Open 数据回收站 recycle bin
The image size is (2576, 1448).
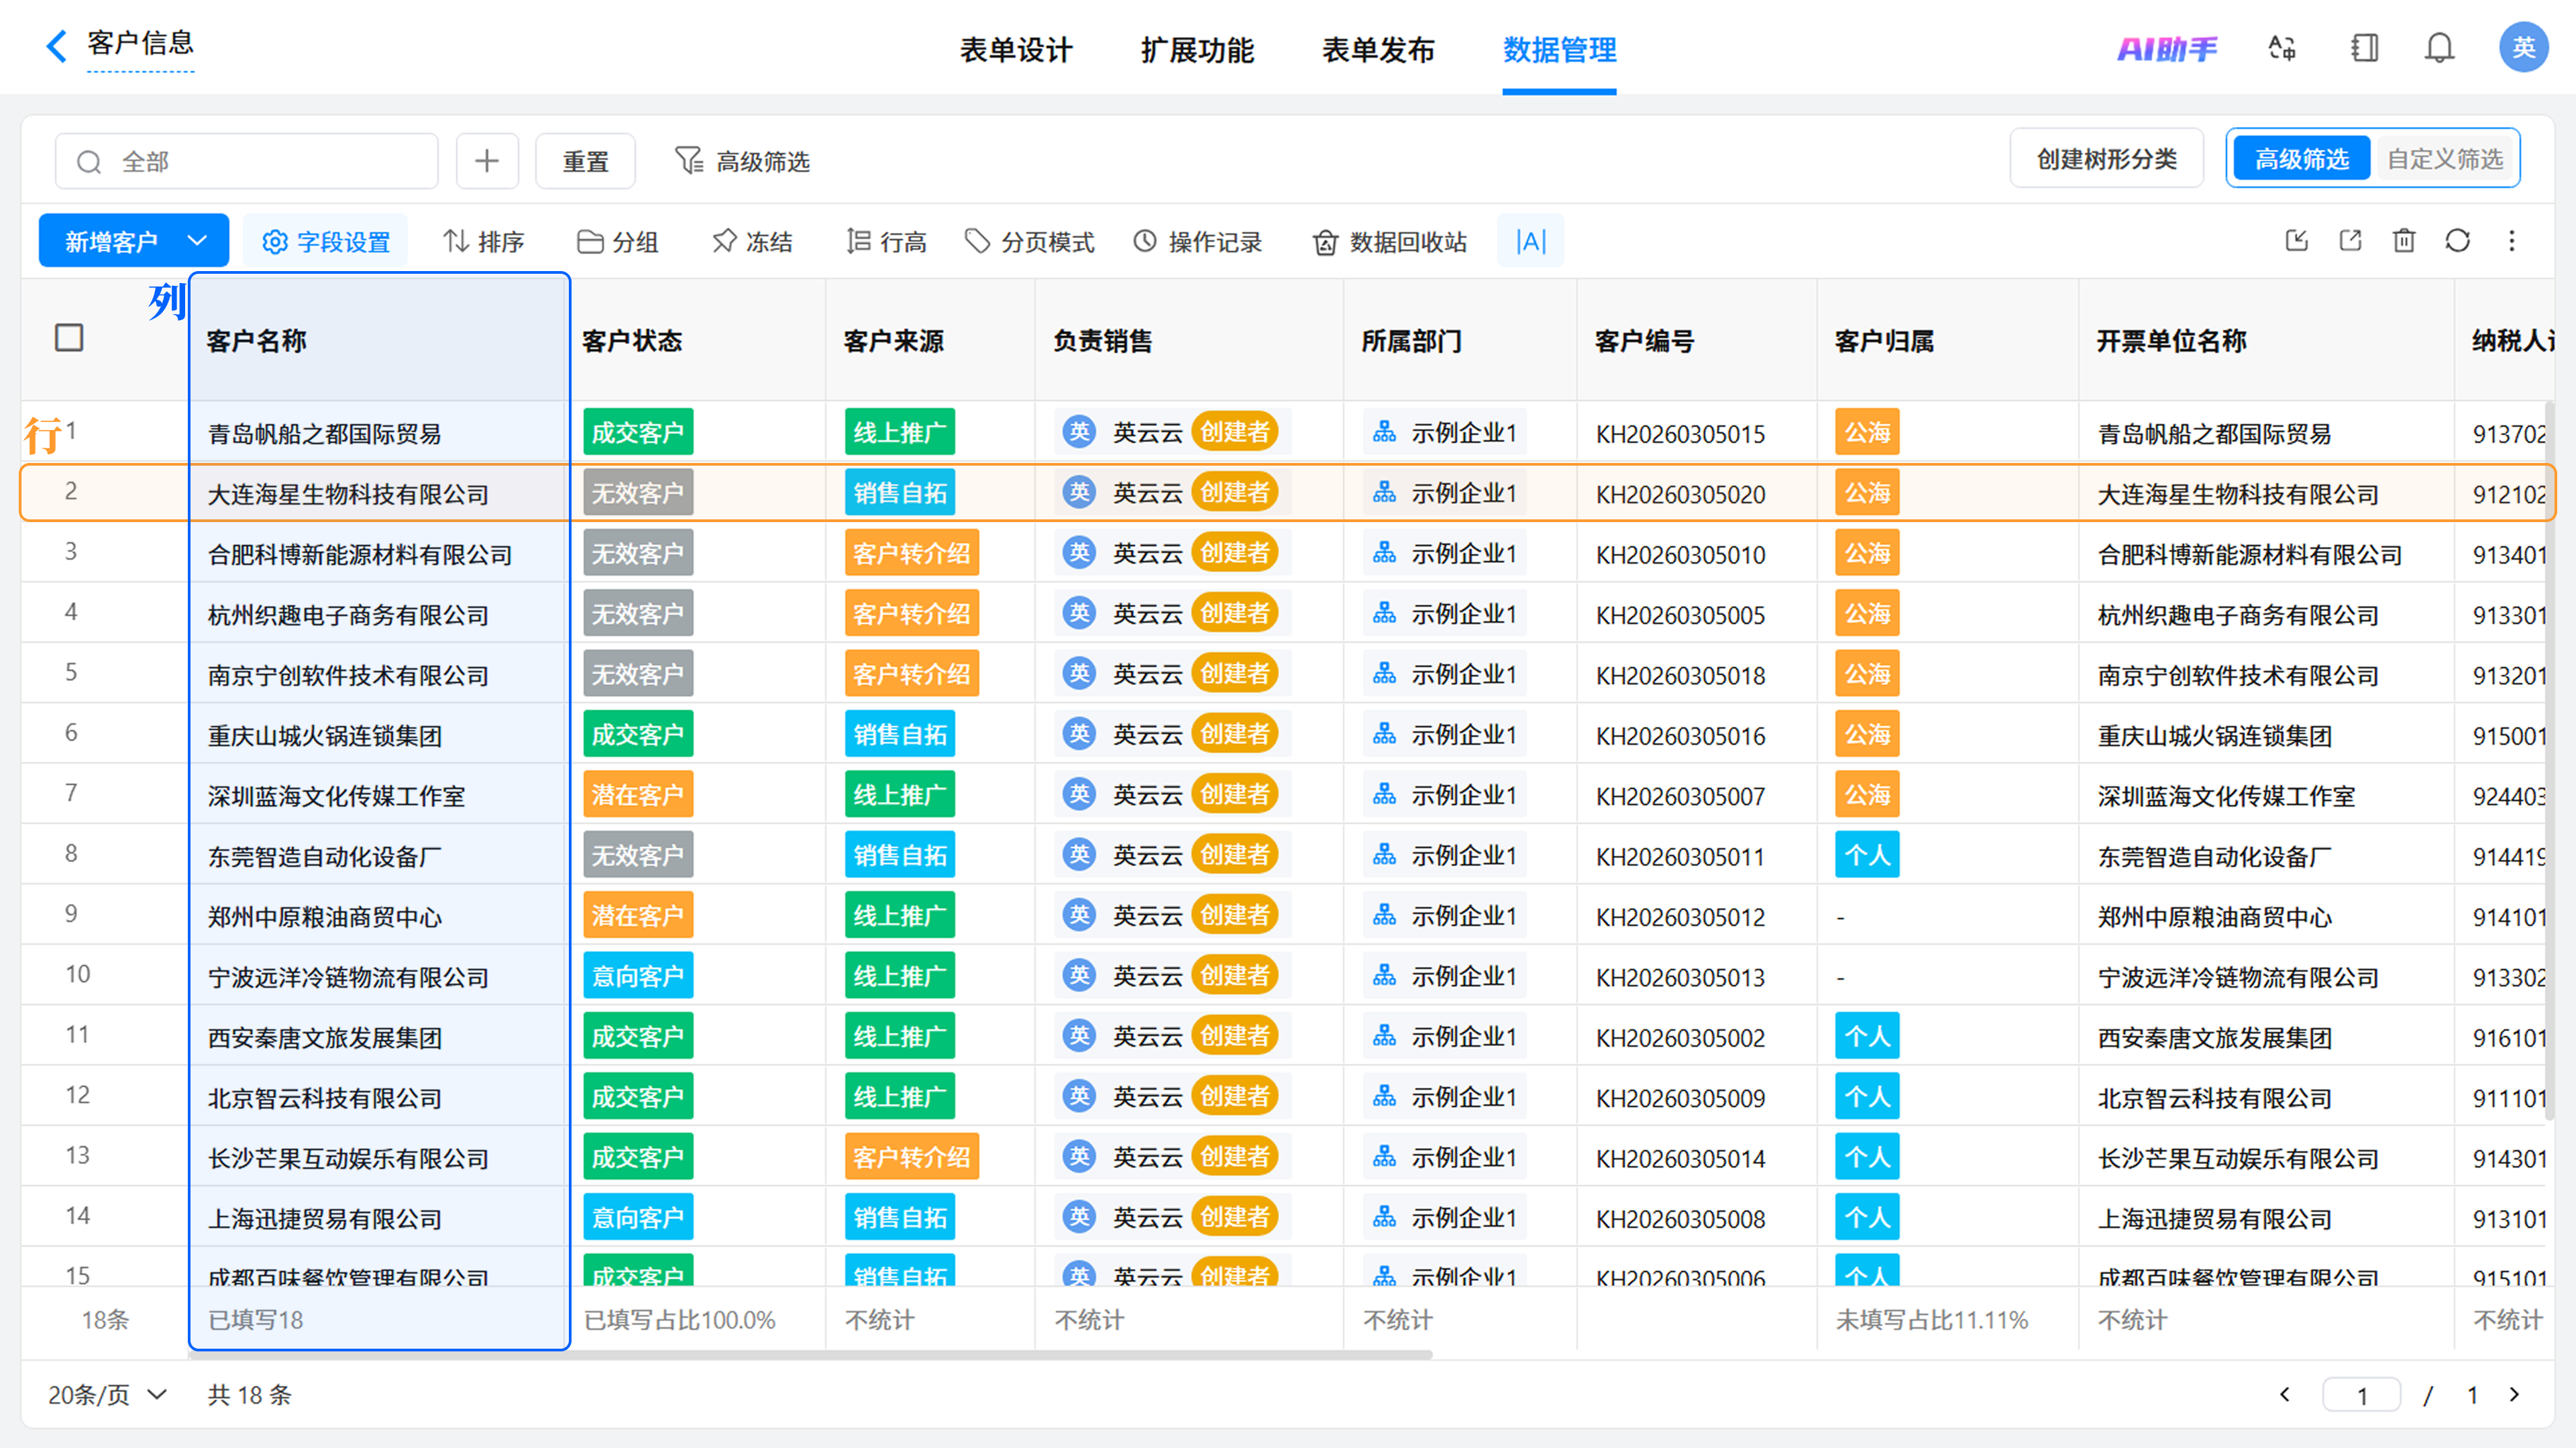pos(1390,241)
